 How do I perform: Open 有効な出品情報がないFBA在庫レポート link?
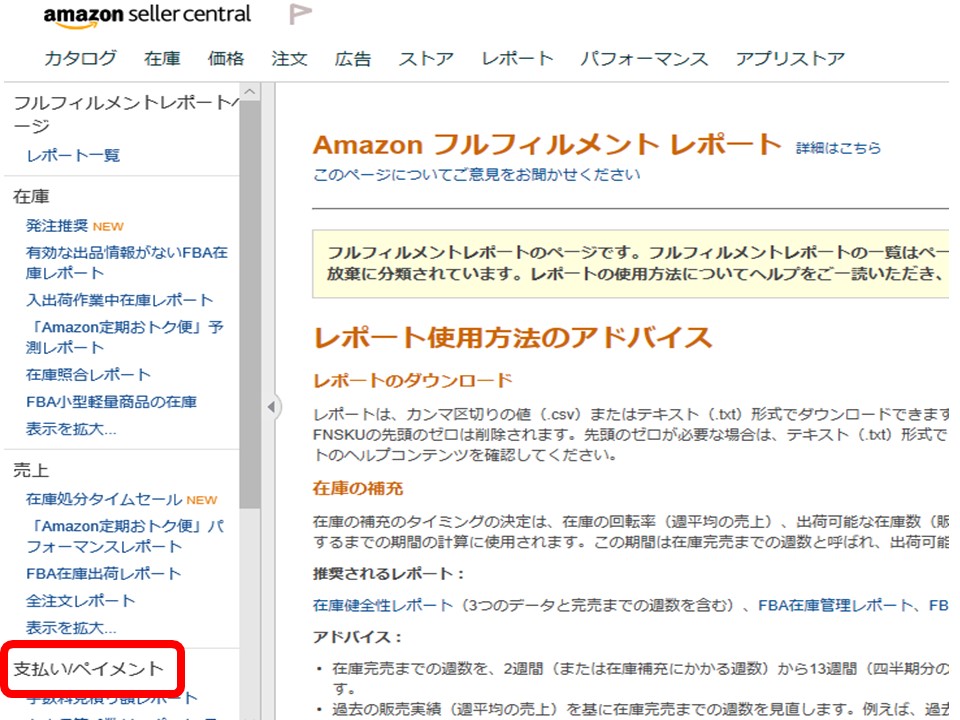pos(127,263)
